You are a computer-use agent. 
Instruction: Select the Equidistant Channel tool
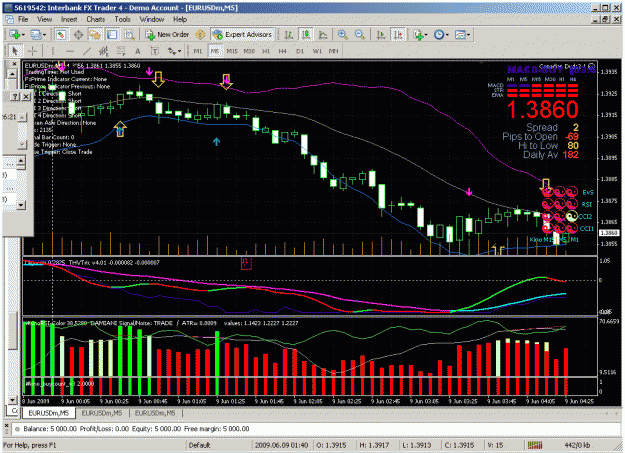tap(104, 51)
